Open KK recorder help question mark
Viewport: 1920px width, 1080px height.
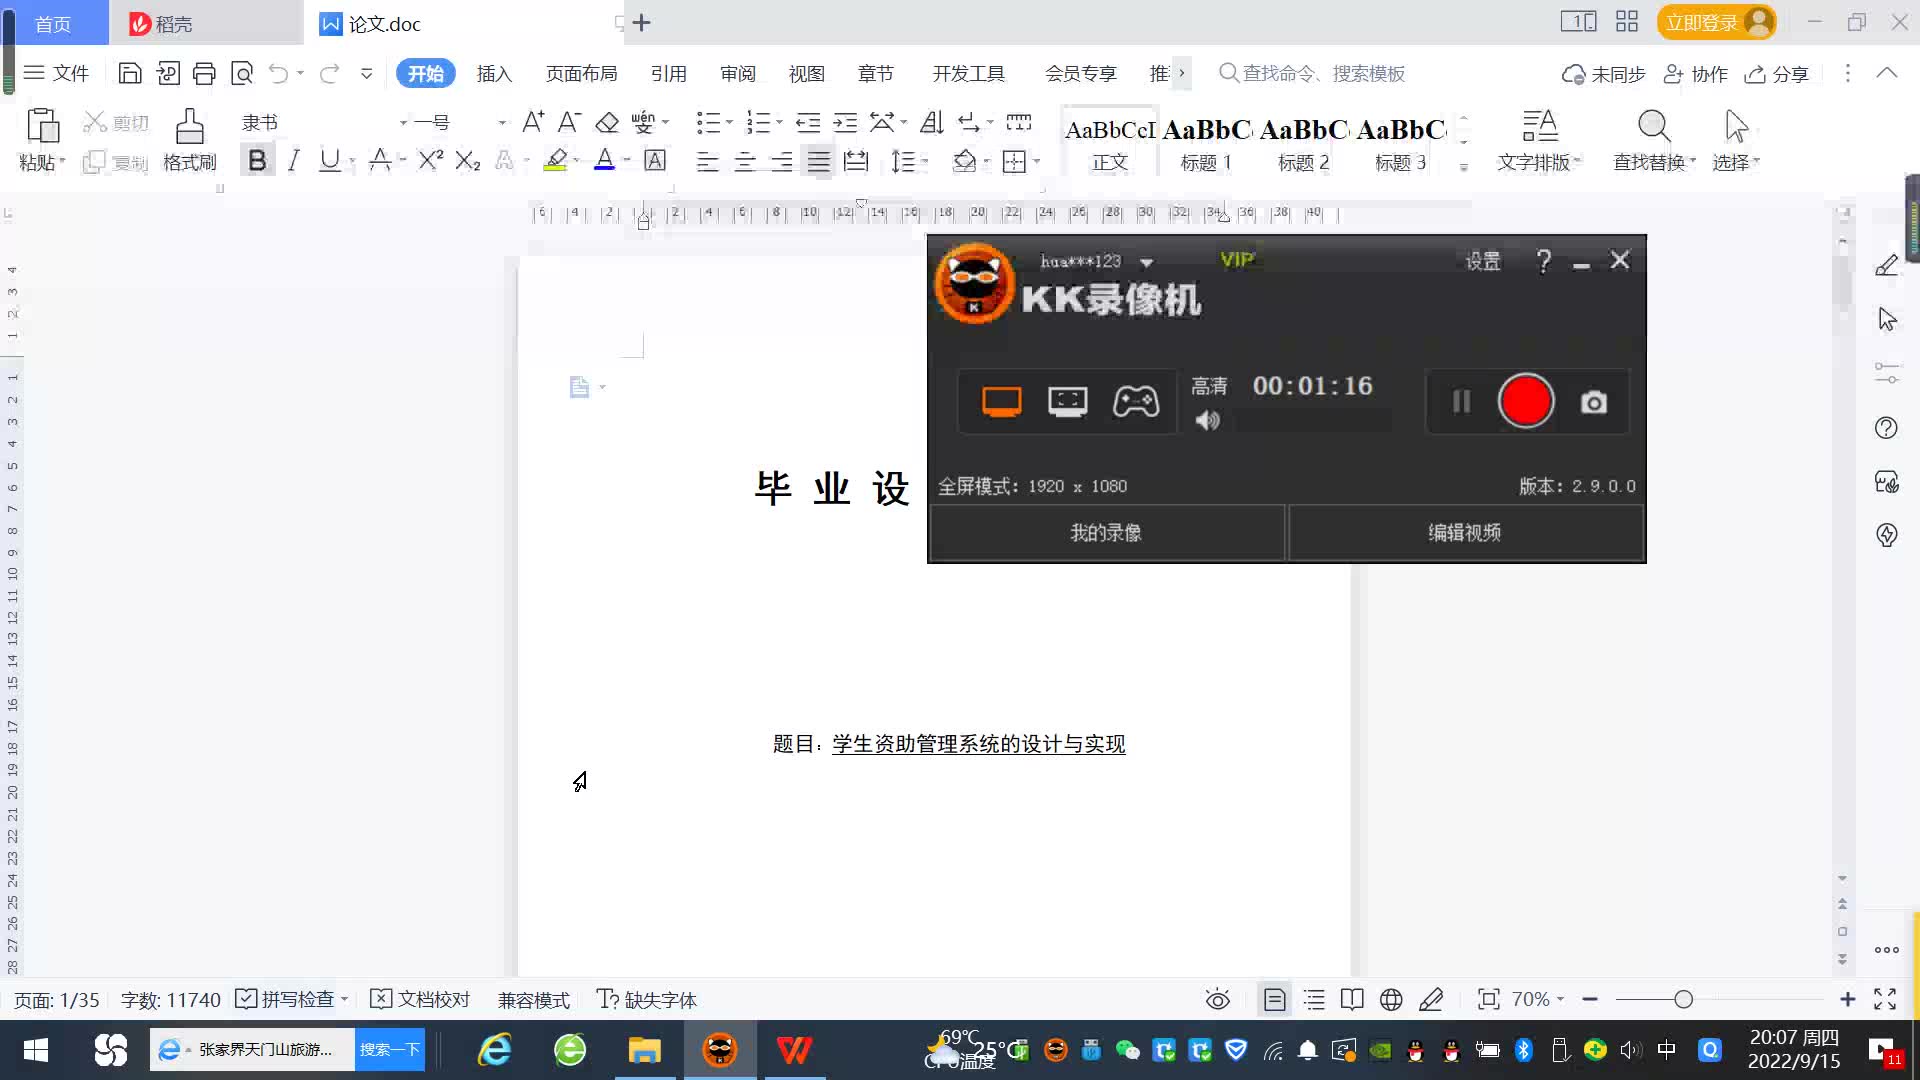point(1544,261)
